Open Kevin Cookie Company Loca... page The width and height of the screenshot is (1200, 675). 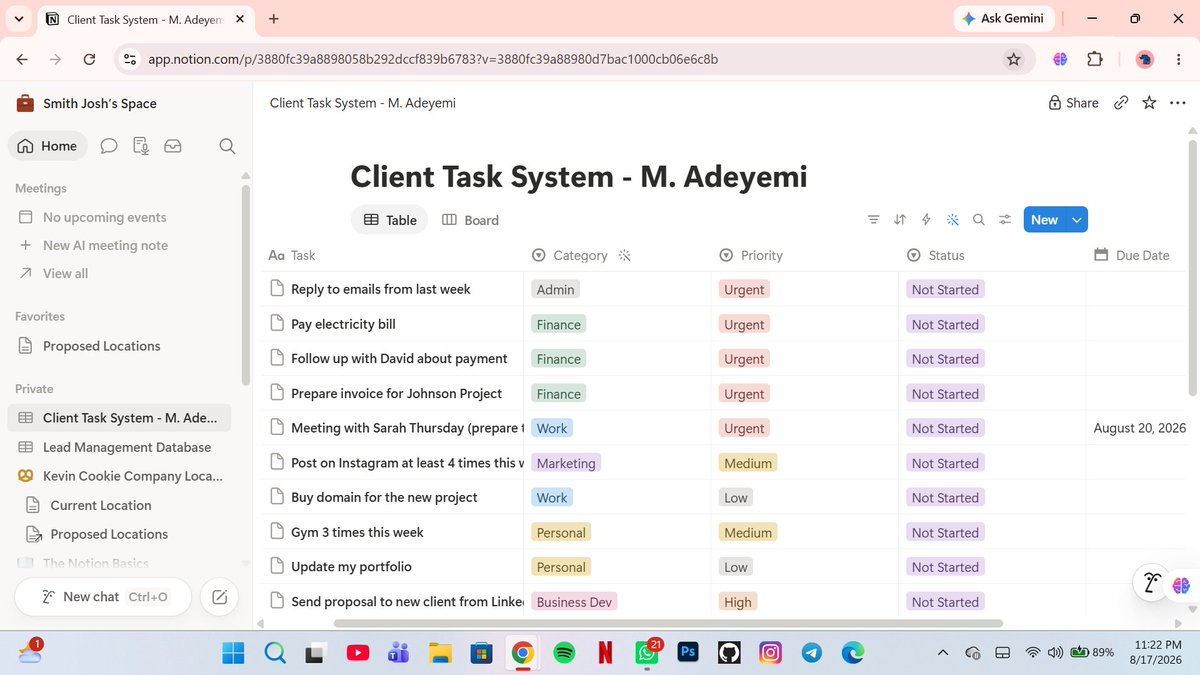(x=120, y=476)
